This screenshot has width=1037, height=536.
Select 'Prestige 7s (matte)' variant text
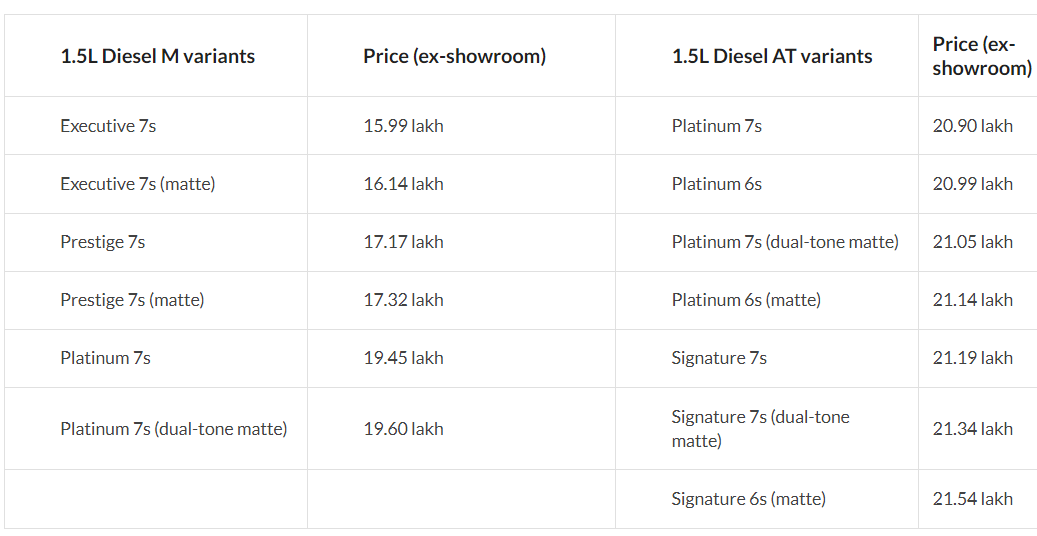tap(132, 300)
